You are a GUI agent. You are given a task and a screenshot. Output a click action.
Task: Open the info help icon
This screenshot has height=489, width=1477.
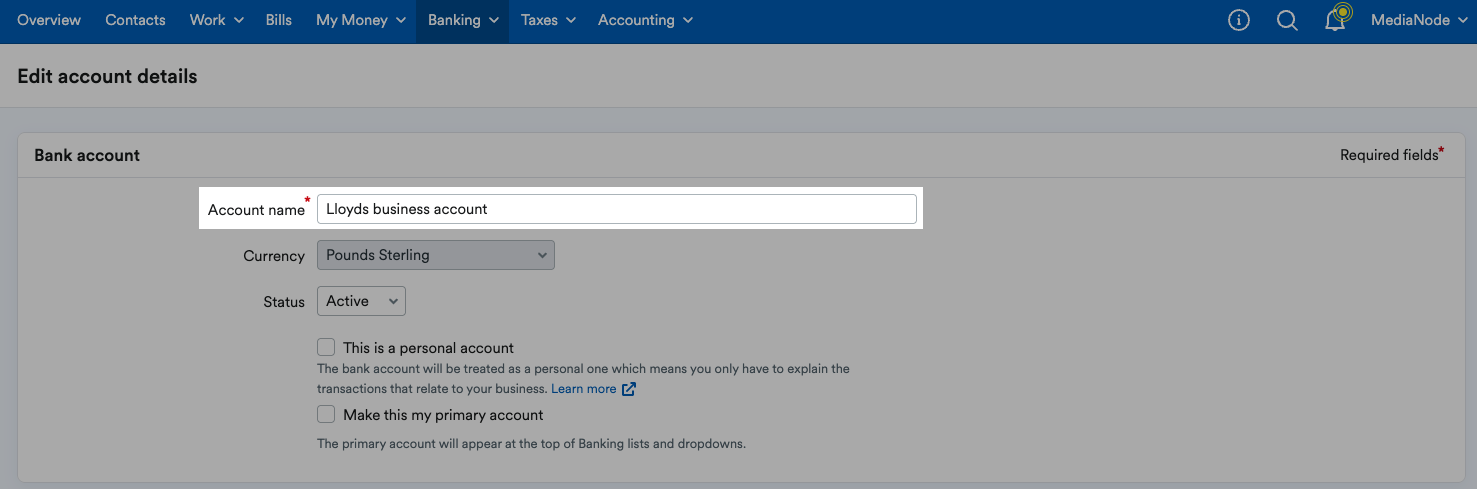[x=1239, y=20]
